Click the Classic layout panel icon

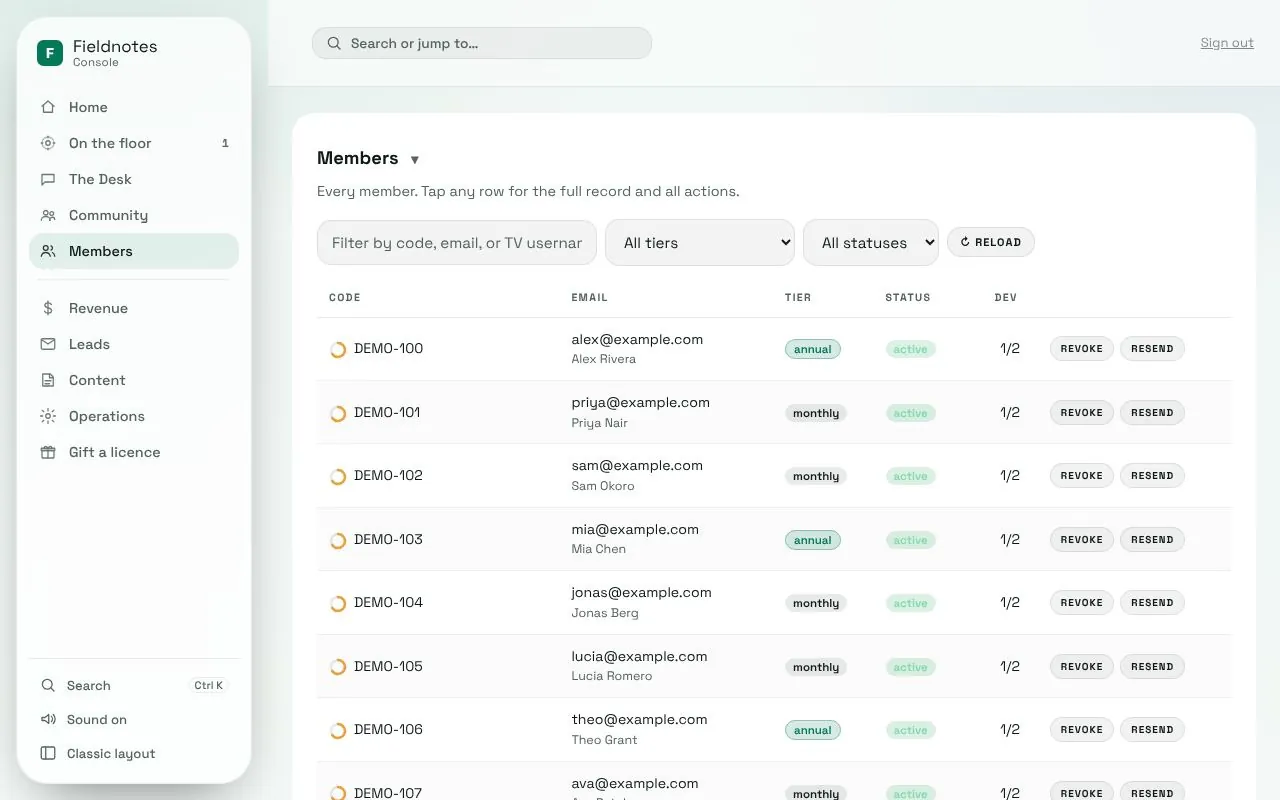[48, 754]
